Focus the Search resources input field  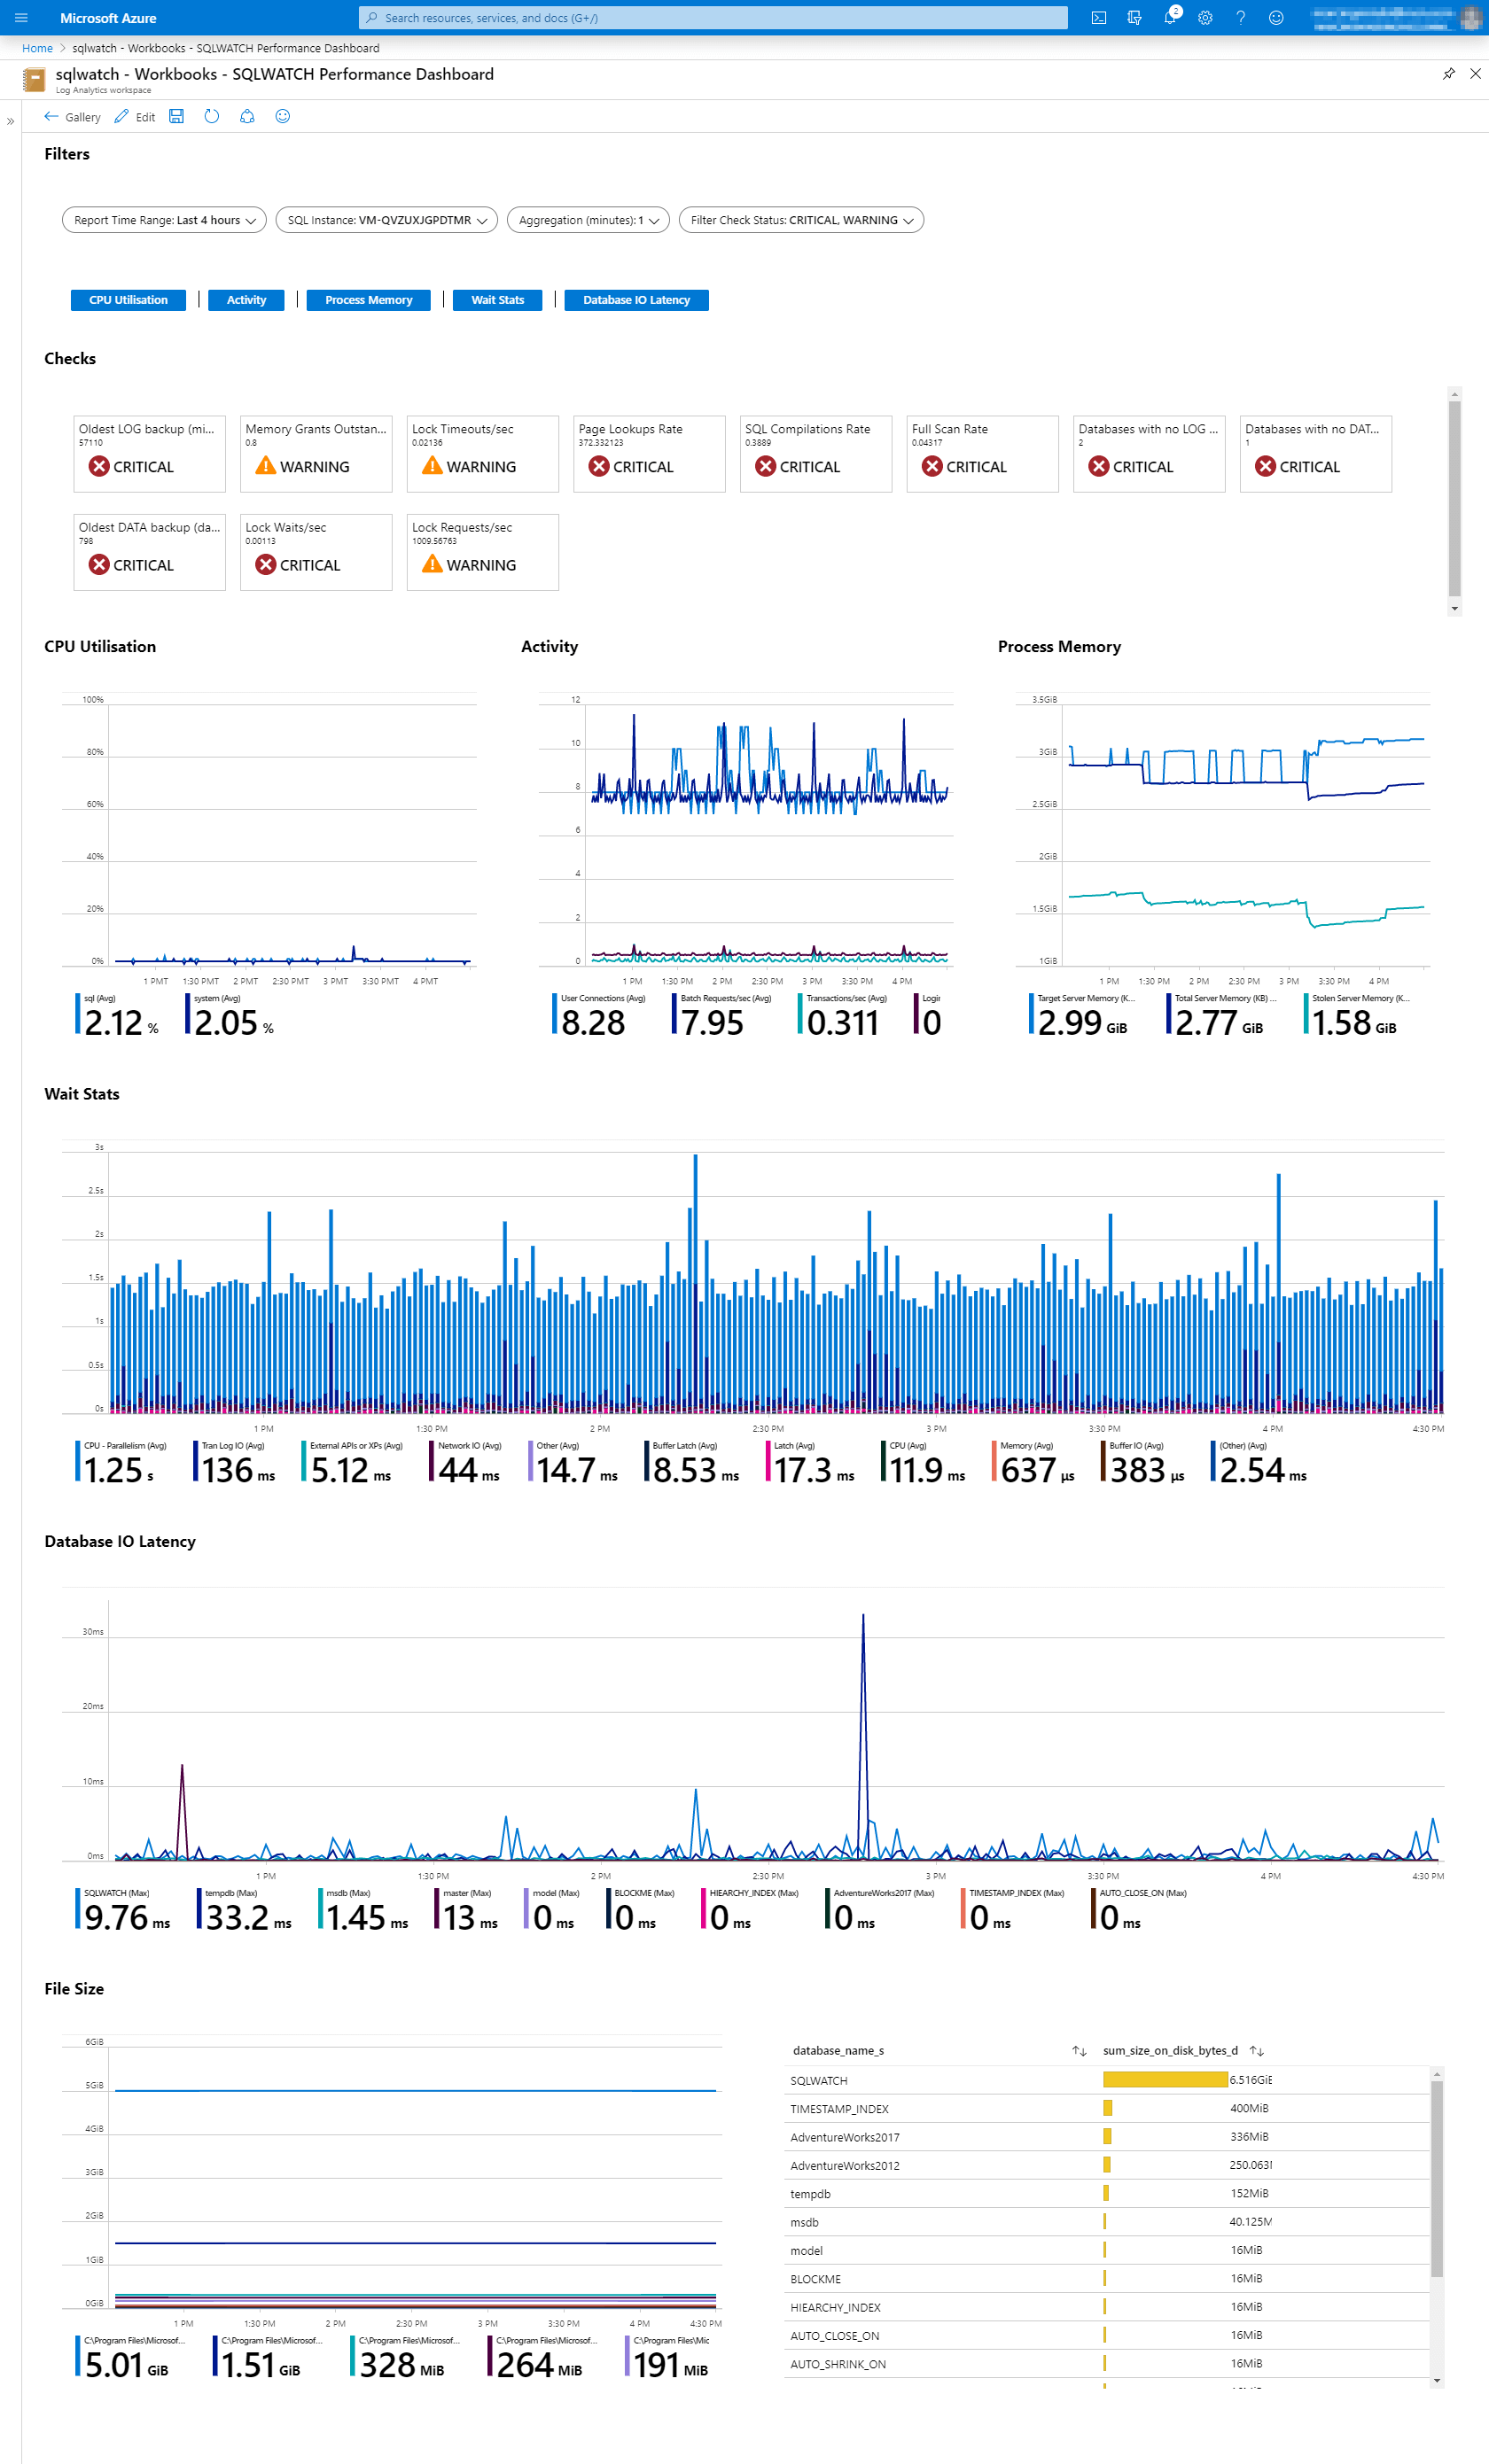713,18
